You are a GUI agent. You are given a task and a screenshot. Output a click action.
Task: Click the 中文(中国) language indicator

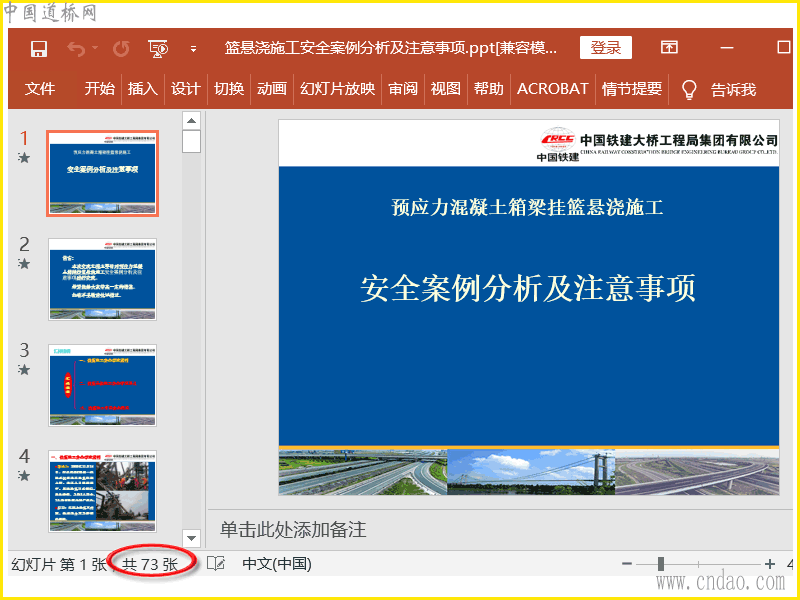coord(277,564)
